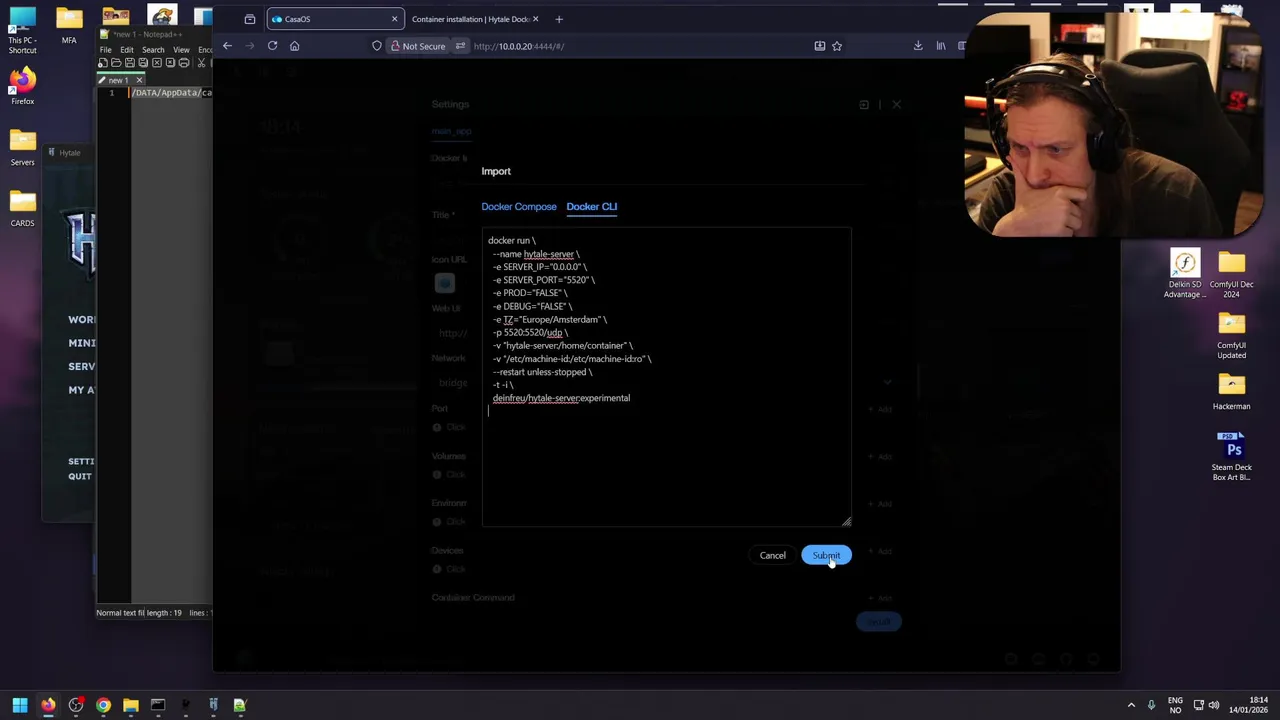
Task: Switch to the CasaOS browser tab
Action: point(335,19)
